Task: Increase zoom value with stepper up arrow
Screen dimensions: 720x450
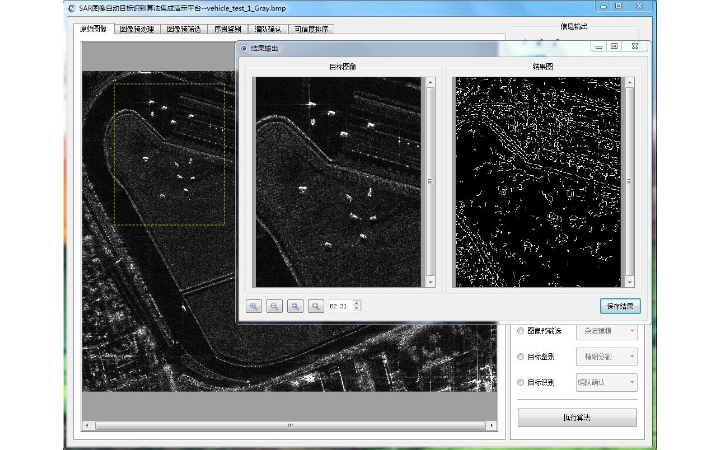Action: [357, 303]
